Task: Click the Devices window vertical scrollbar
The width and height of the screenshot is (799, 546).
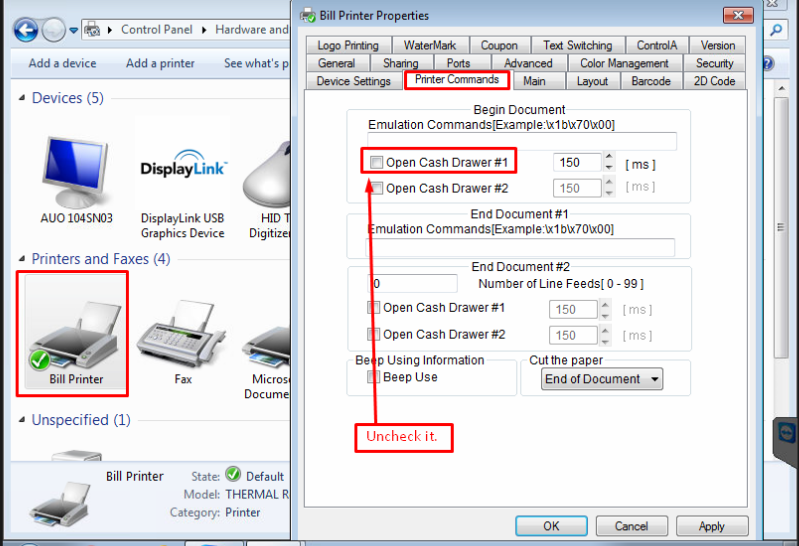Action: (x=781, y=227)
